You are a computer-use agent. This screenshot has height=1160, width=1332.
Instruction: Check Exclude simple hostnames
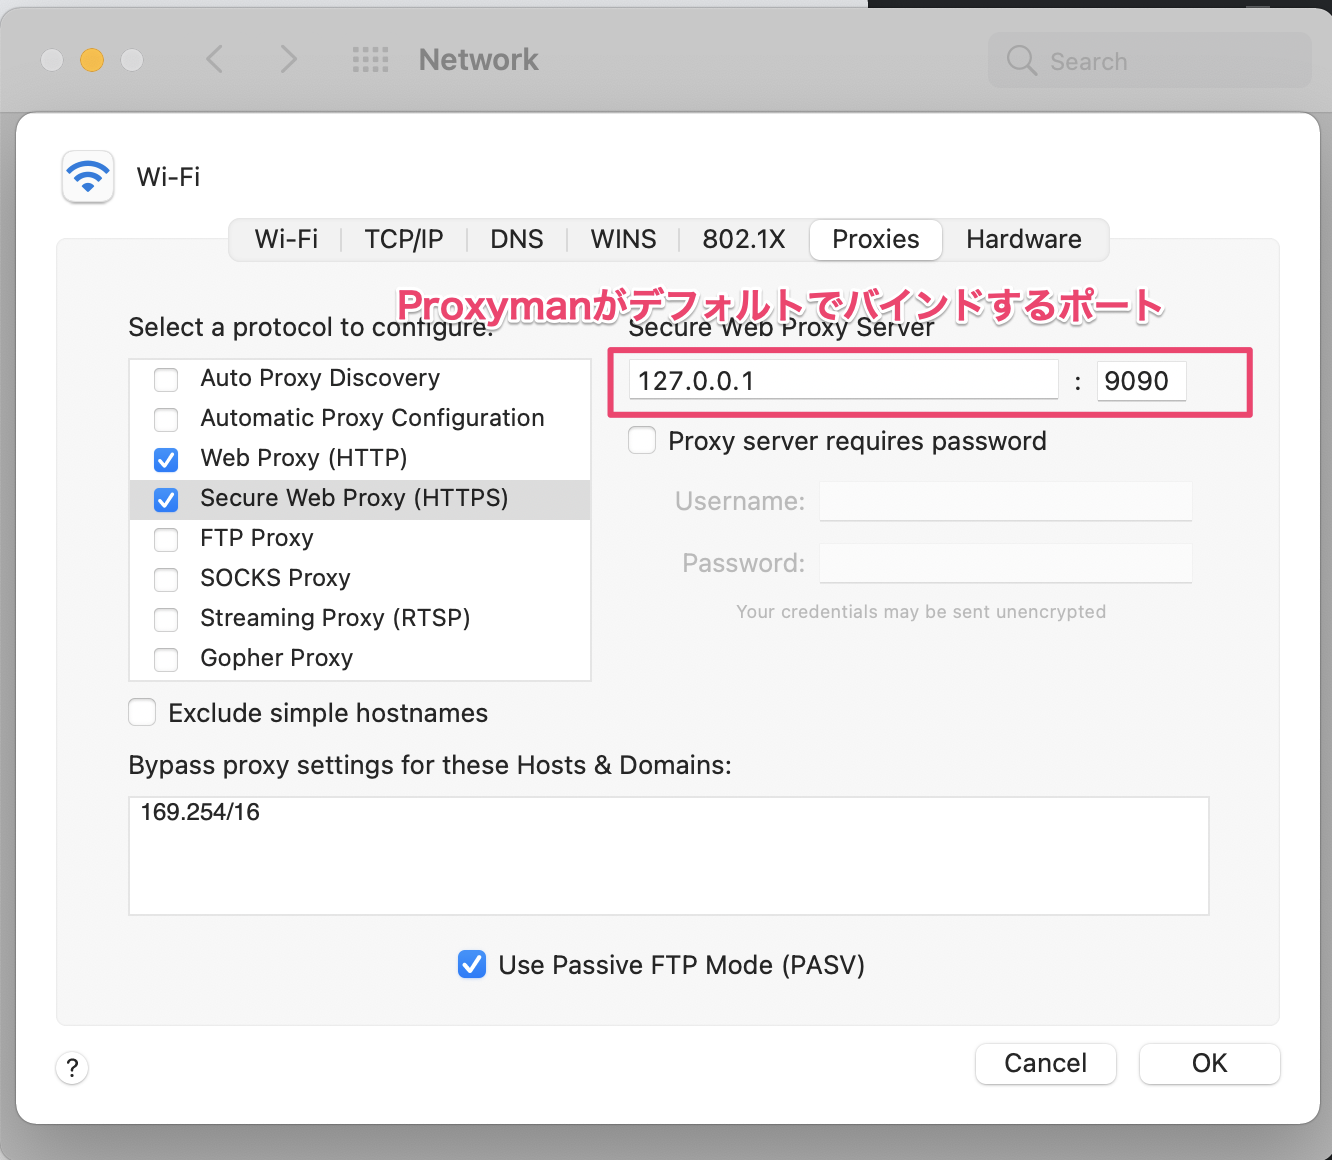(142, 712)
